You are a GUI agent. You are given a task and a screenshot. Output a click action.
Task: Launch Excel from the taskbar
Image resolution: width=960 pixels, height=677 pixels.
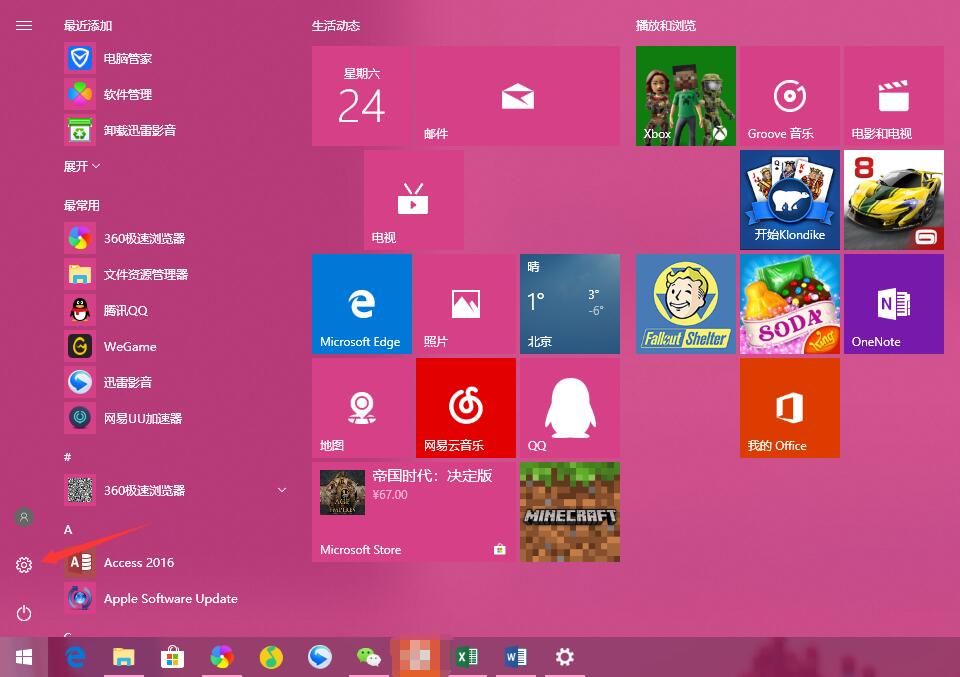(466, 657)
